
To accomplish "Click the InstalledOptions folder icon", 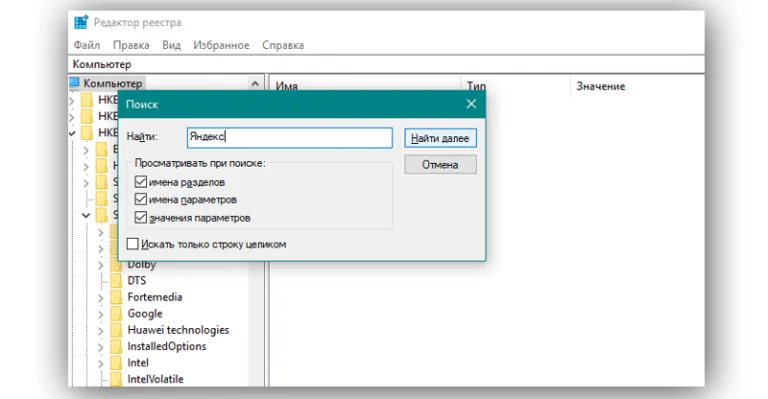I will pos(116,347).
